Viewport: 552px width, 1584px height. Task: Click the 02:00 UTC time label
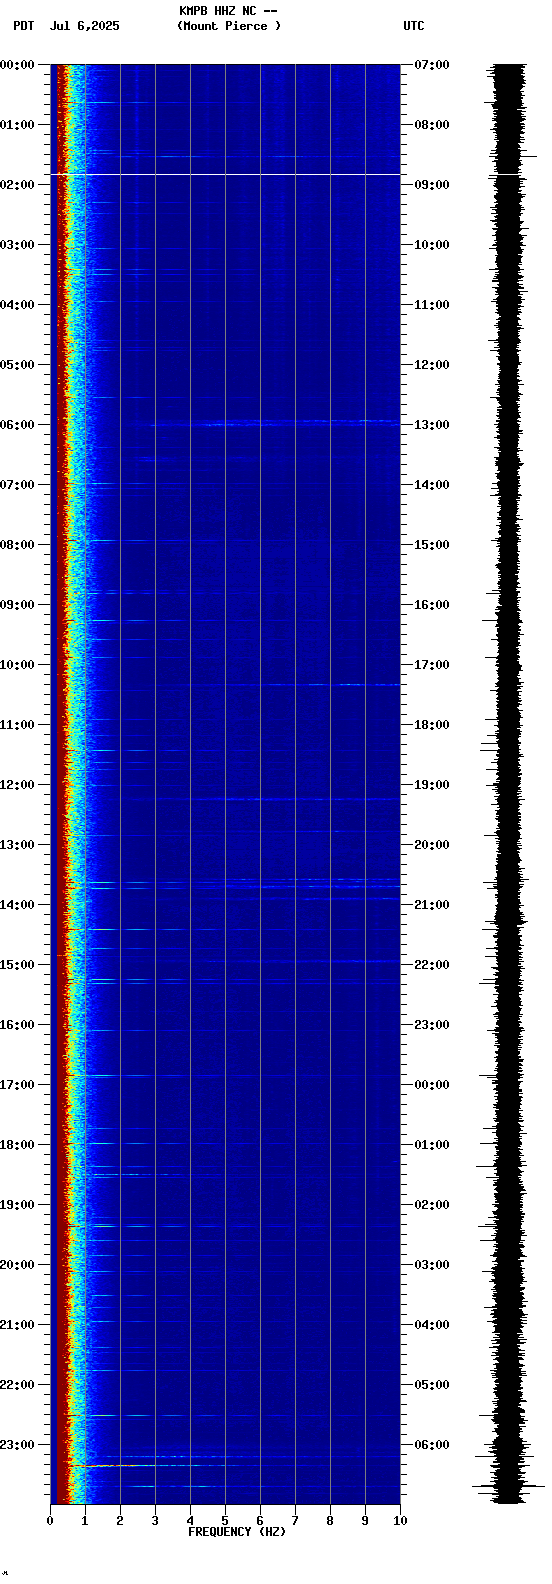pyautogui.click(x=432, y=1205)
